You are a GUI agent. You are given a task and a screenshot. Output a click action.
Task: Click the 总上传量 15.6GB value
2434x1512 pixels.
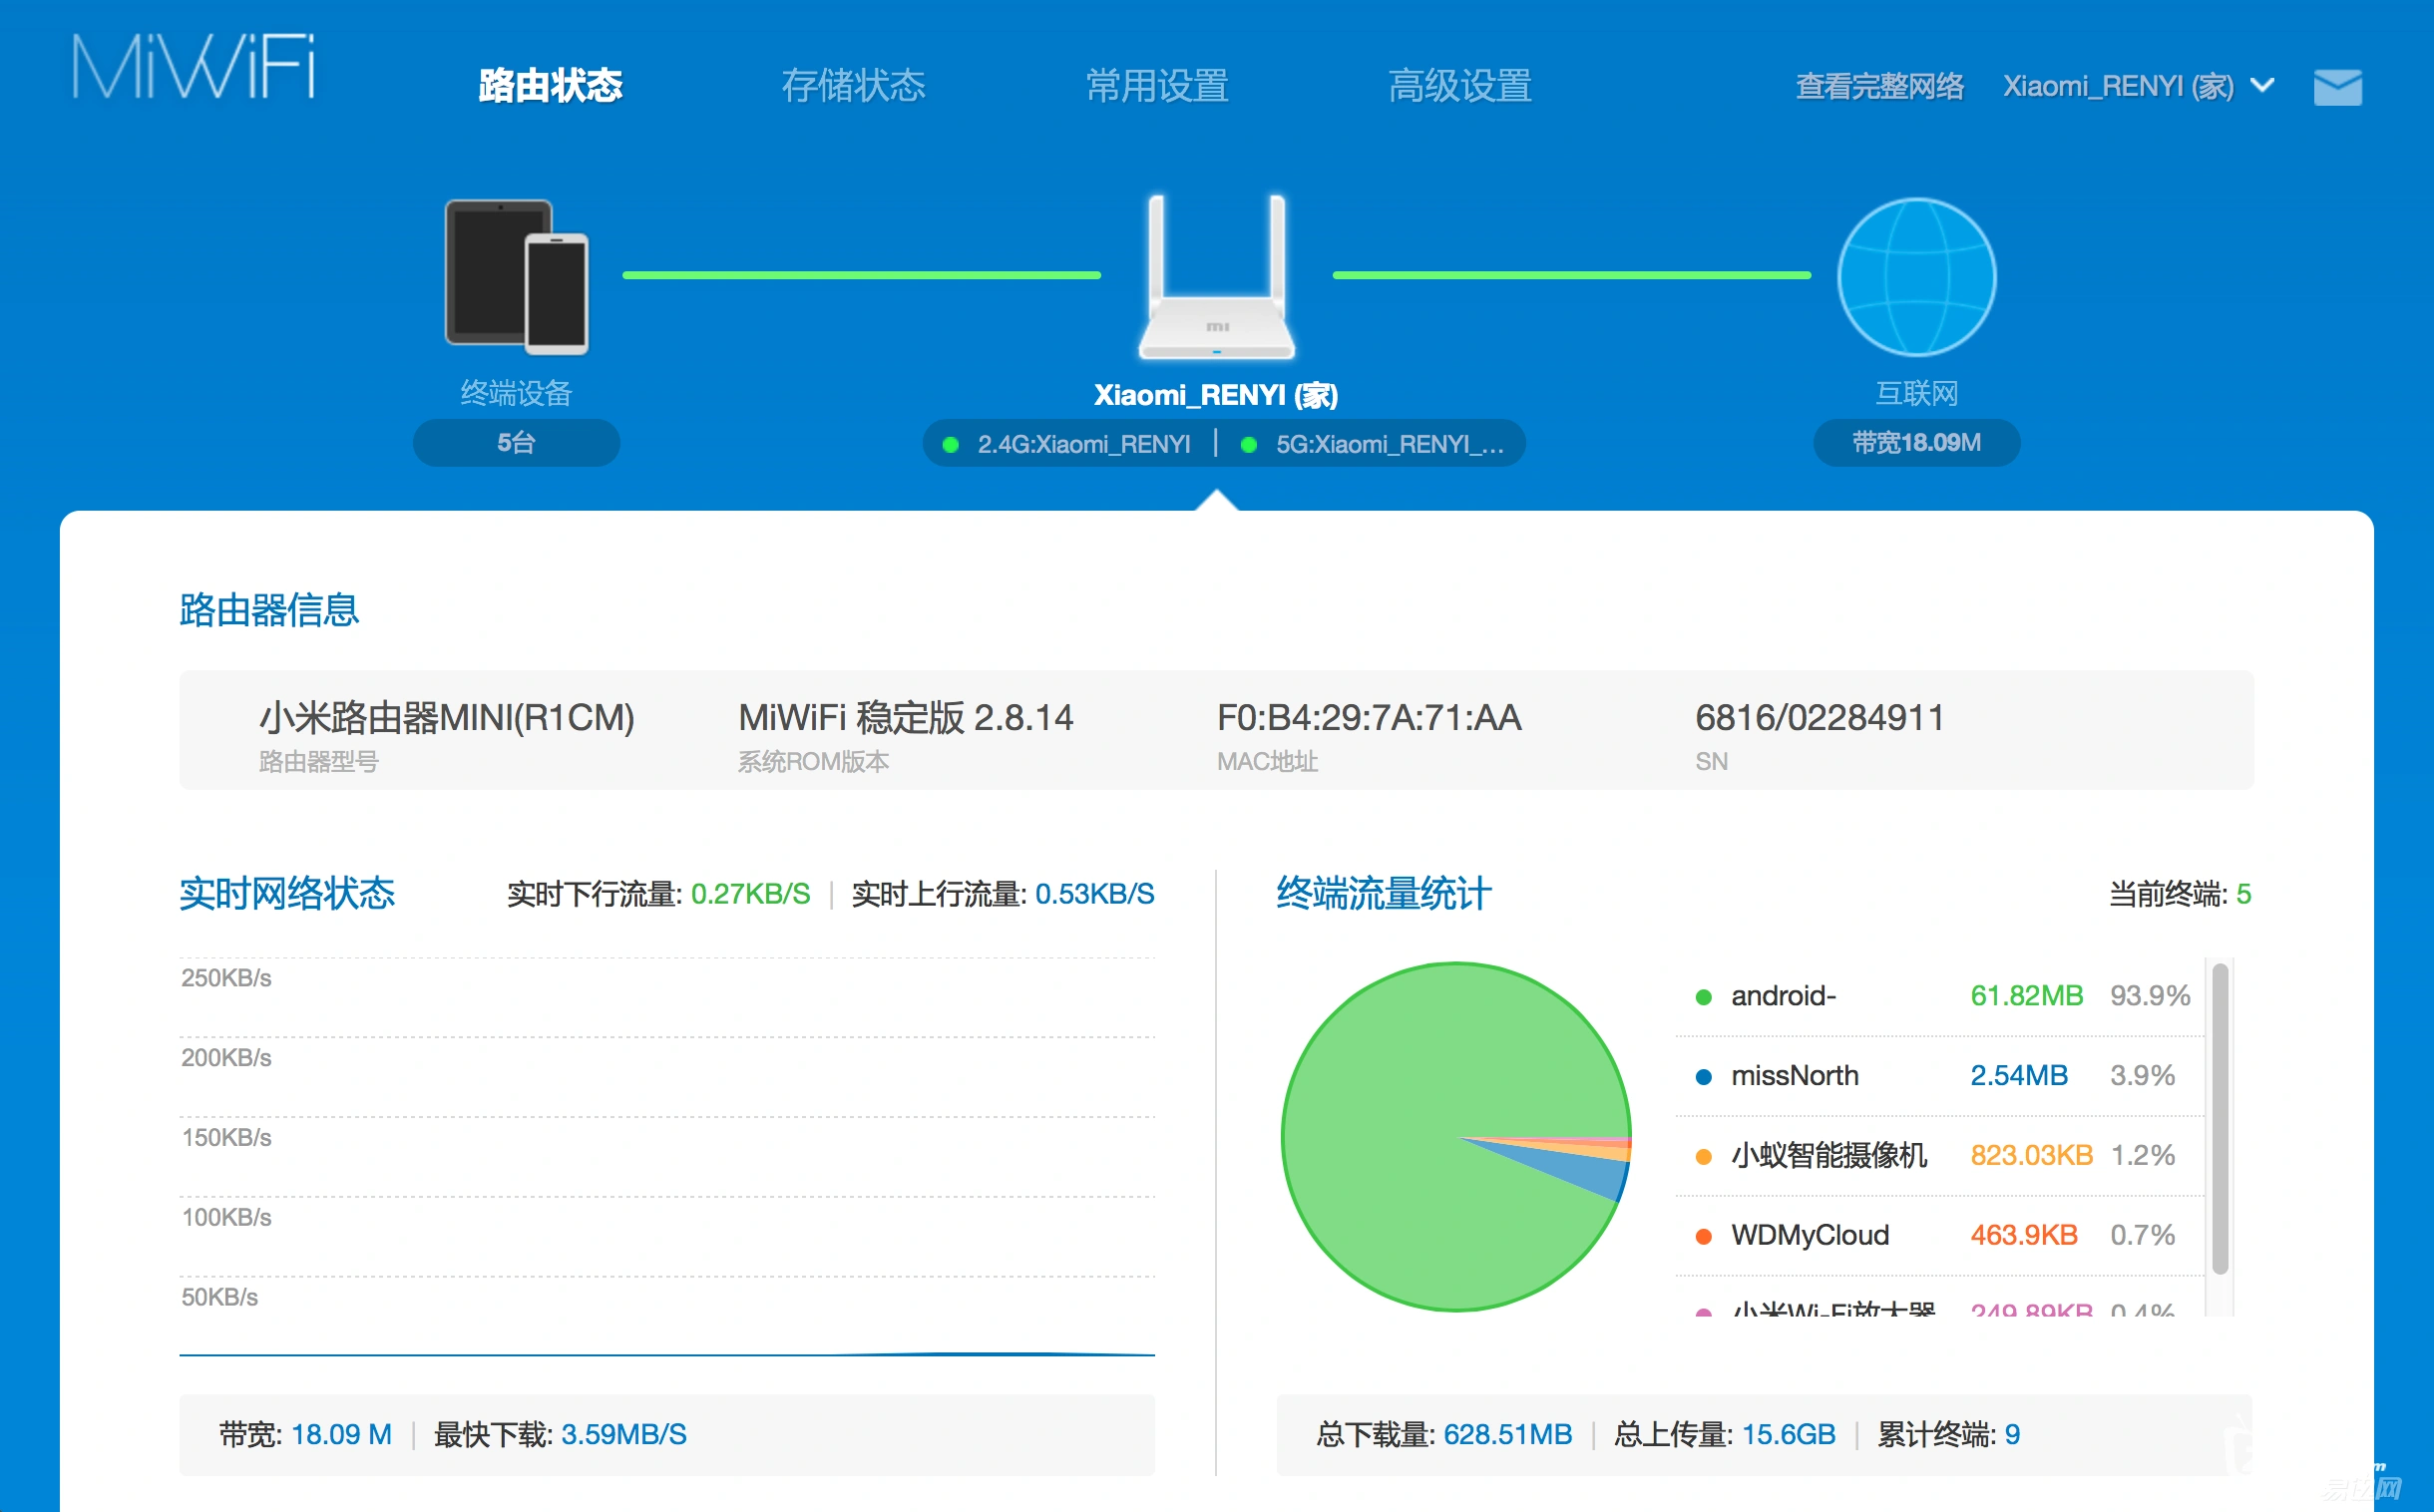pyautogui.click(x=1789, y=1435)
